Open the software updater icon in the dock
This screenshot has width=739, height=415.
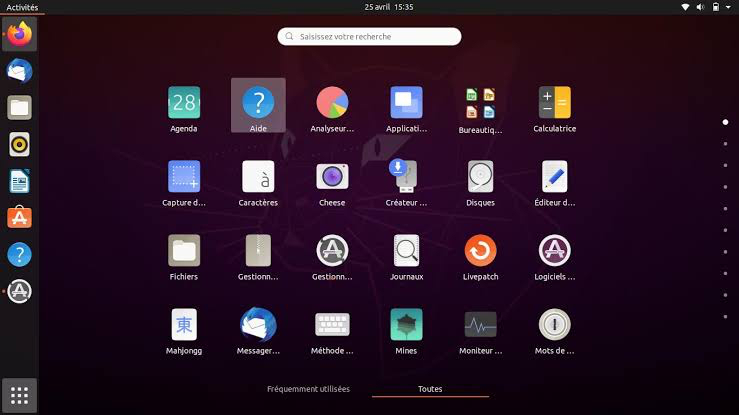pyautogui.click(x=19, y=291)
